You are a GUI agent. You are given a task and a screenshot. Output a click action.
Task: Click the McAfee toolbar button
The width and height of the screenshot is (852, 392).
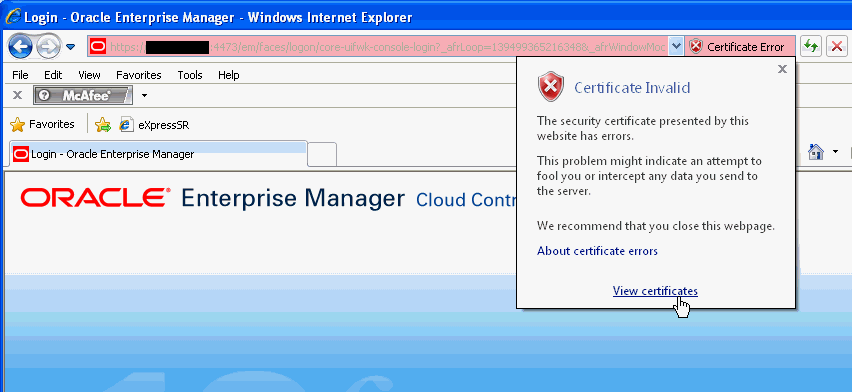[83, 96]
